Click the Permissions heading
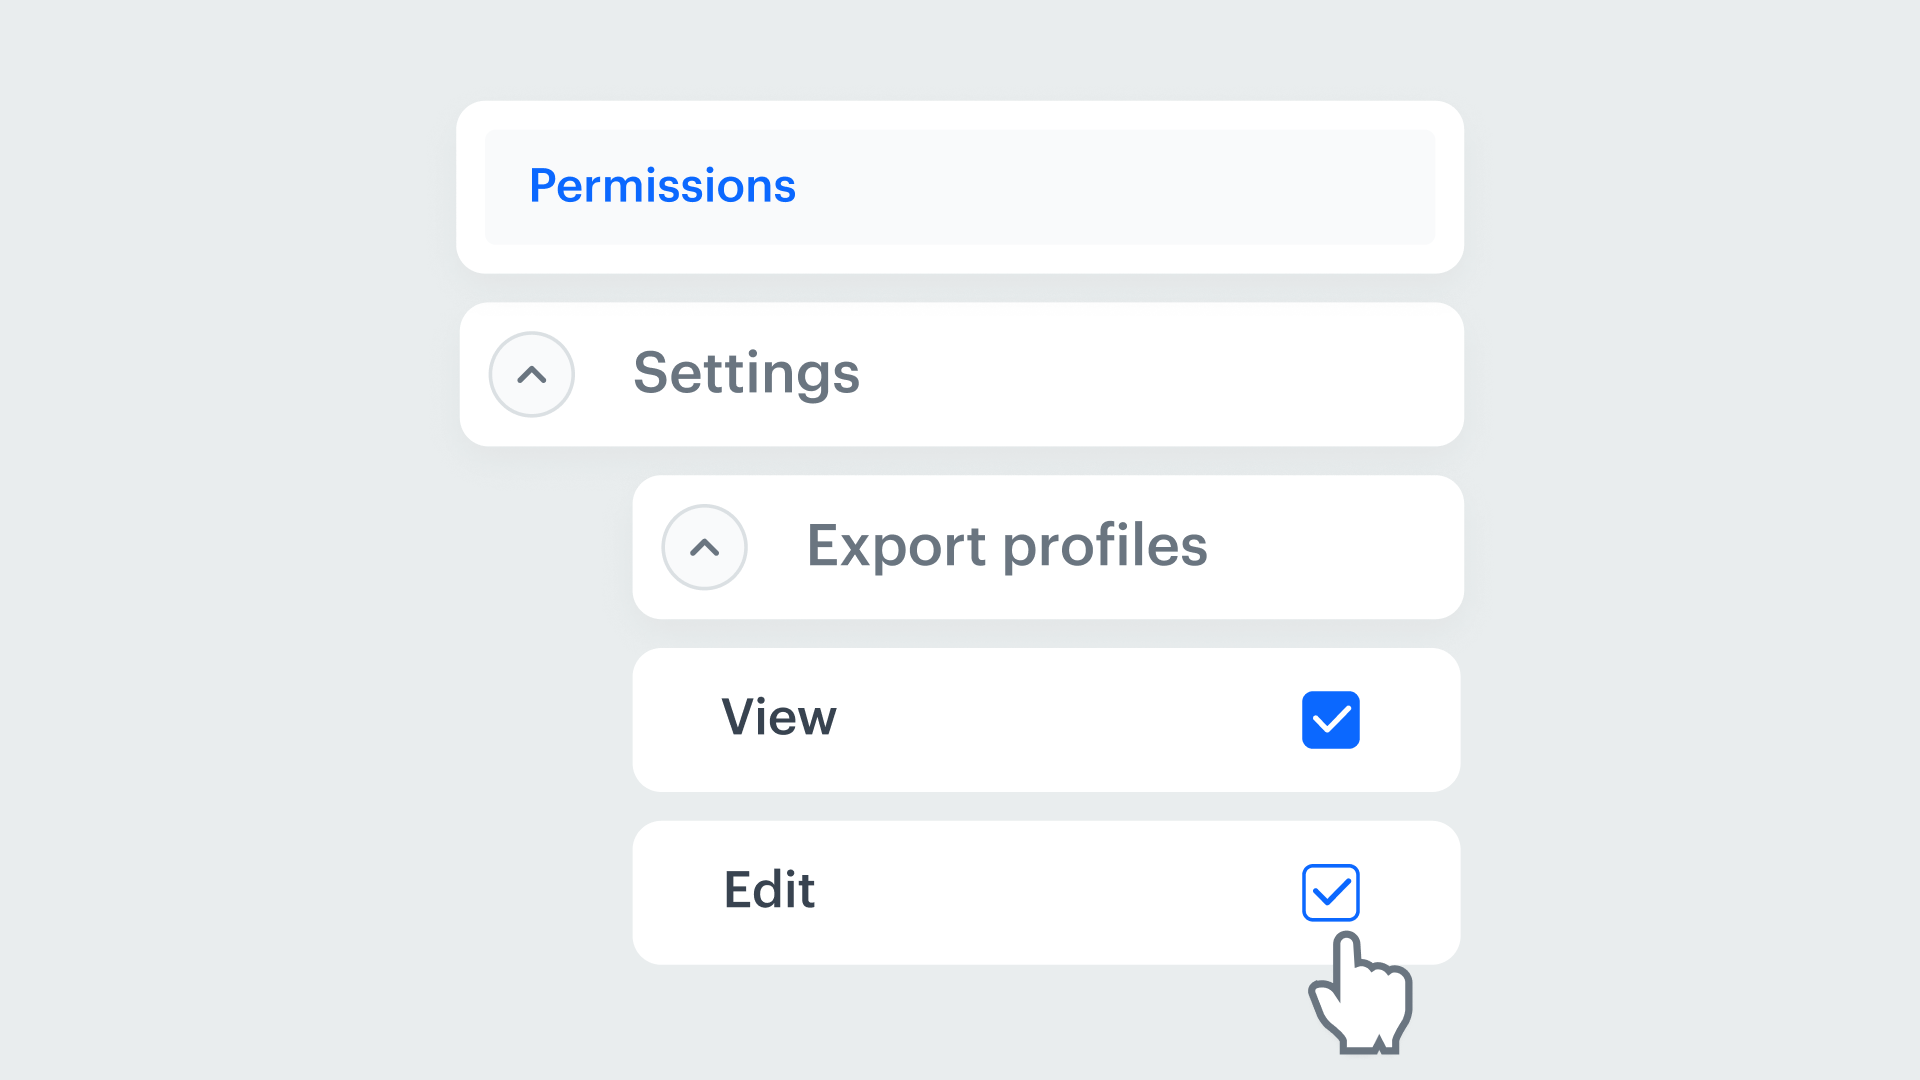Viewport: 1920px width, 1080px height. point(662,186)
